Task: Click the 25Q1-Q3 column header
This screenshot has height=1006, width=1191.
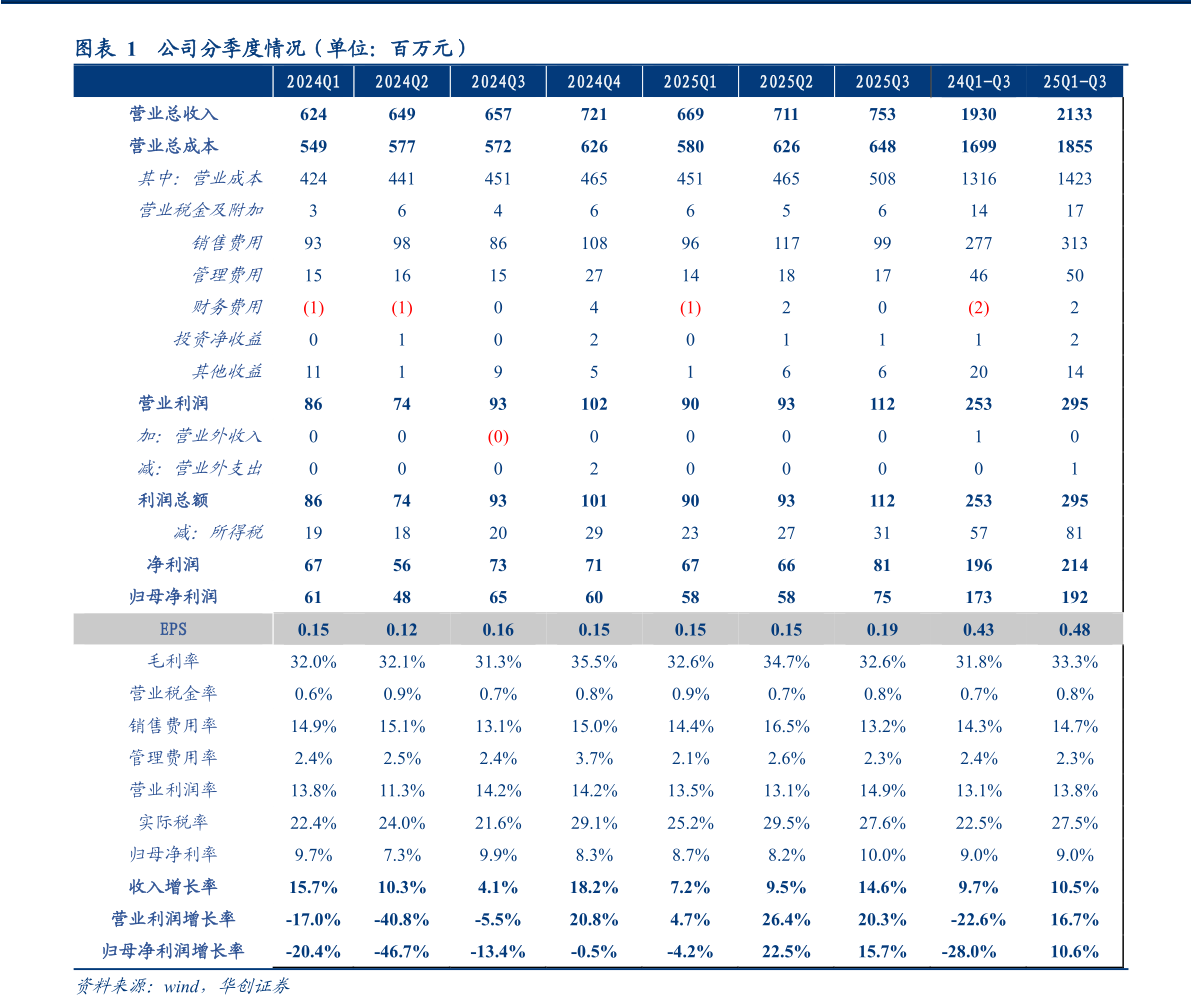Action: [1074, 82]
